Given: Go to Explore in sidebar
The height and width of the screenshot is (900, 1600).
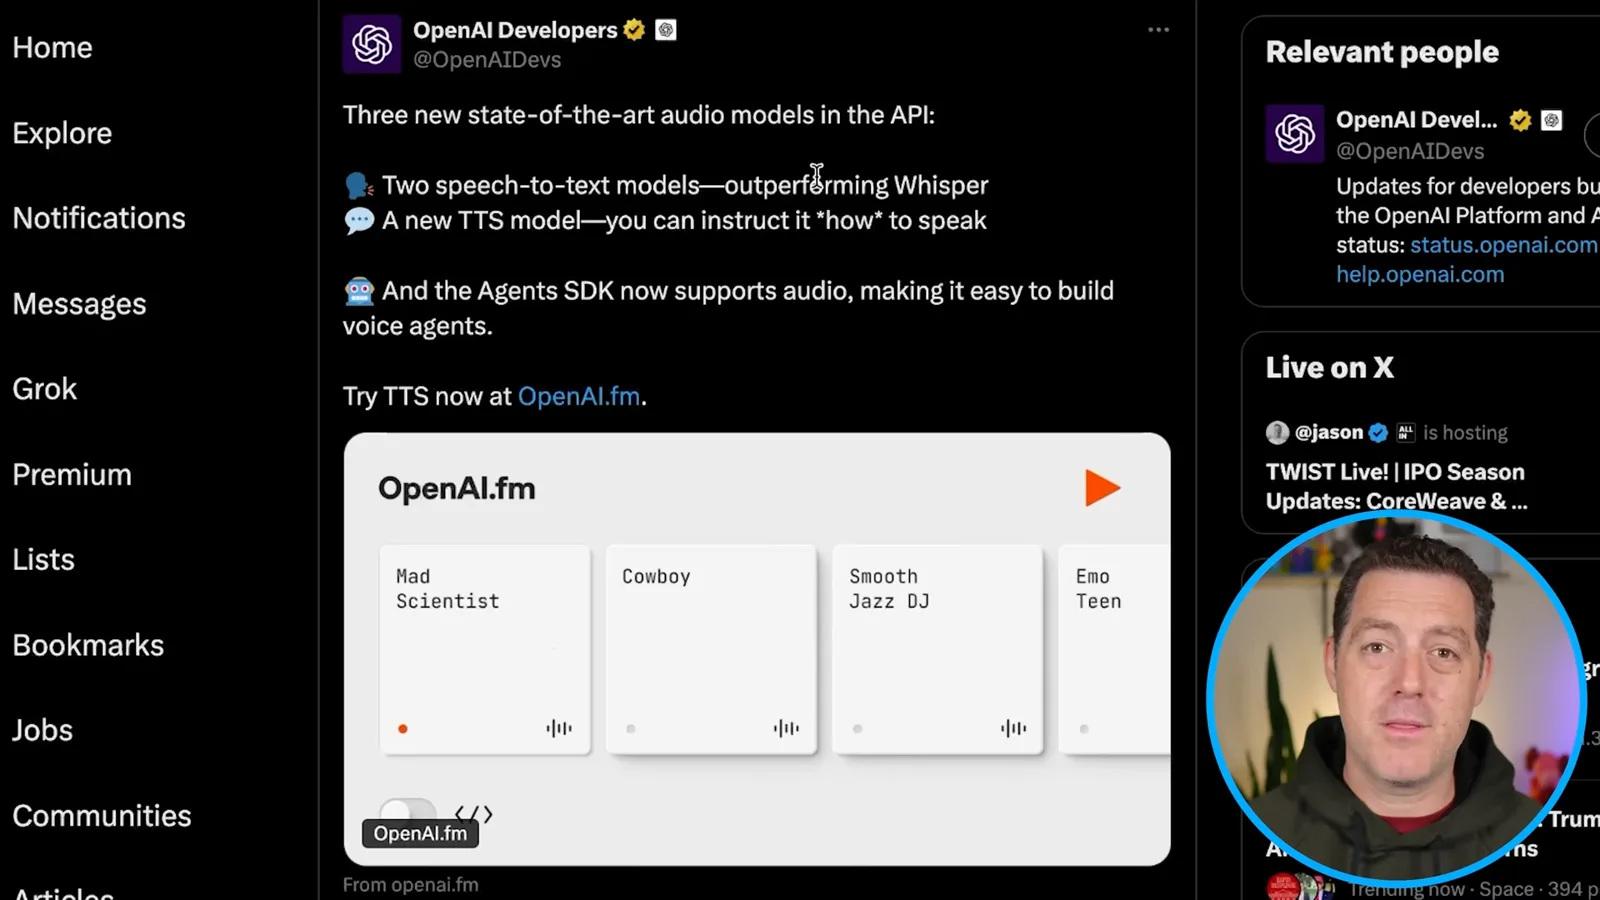Looking at the screenshot, I should 62,133.
